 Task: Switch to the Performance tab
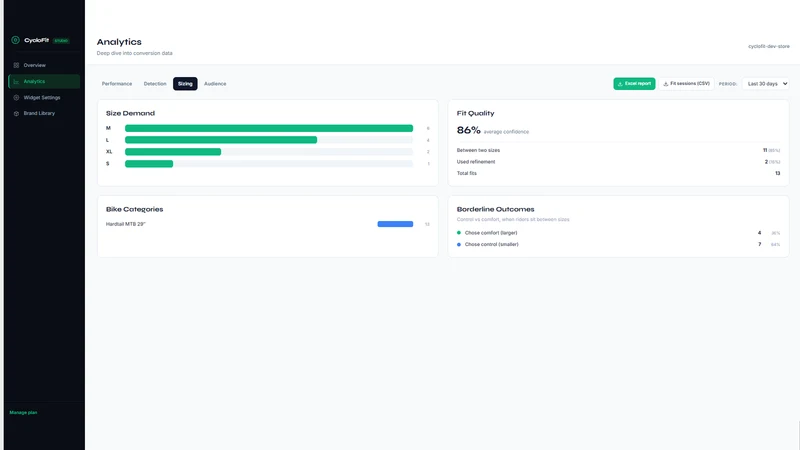click(117, 84)
